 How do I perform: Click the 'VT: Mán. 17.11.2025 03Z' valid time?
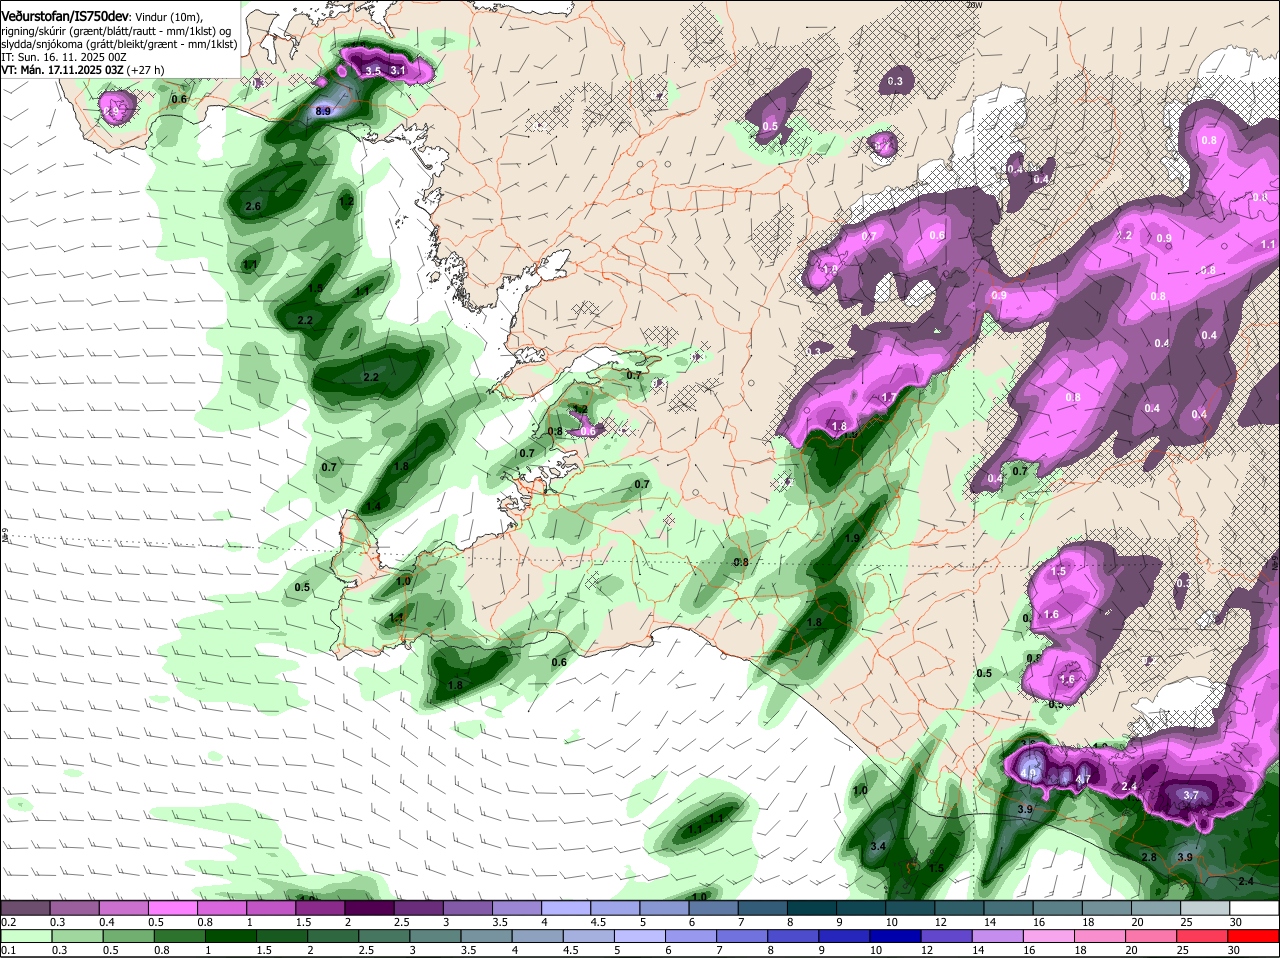click(62, 70)
